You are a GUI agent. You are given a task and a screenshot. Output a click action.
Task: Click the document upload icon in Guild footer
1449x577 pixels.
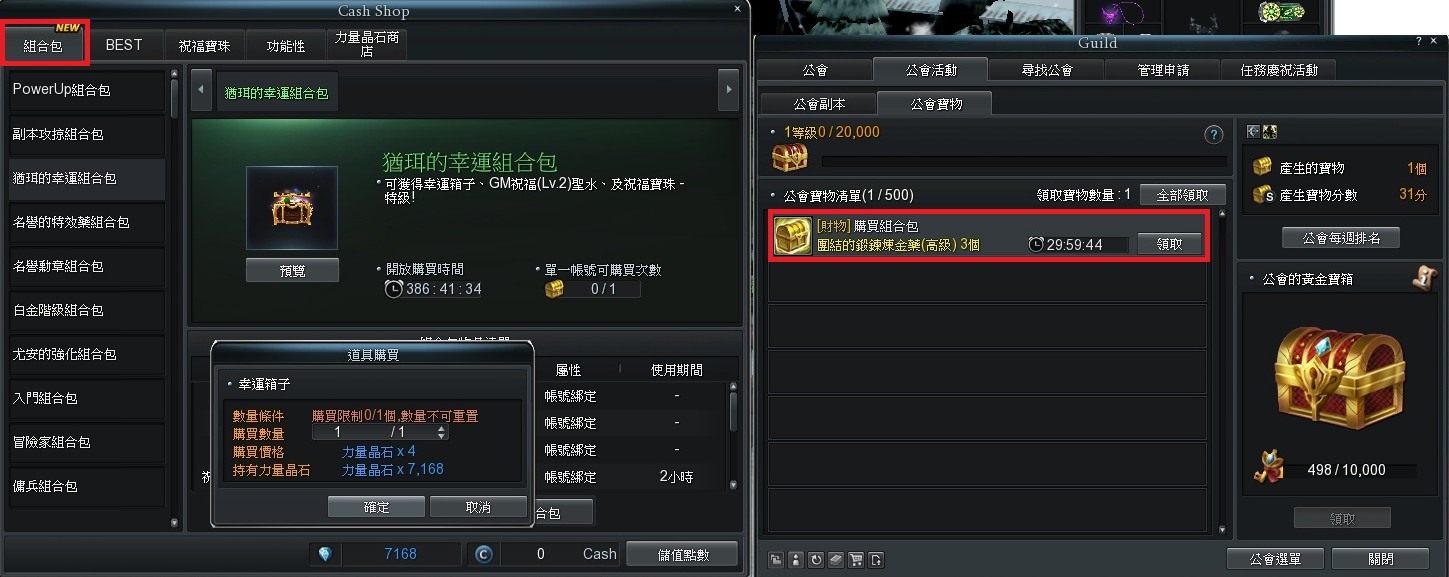(x=876, y=560)
